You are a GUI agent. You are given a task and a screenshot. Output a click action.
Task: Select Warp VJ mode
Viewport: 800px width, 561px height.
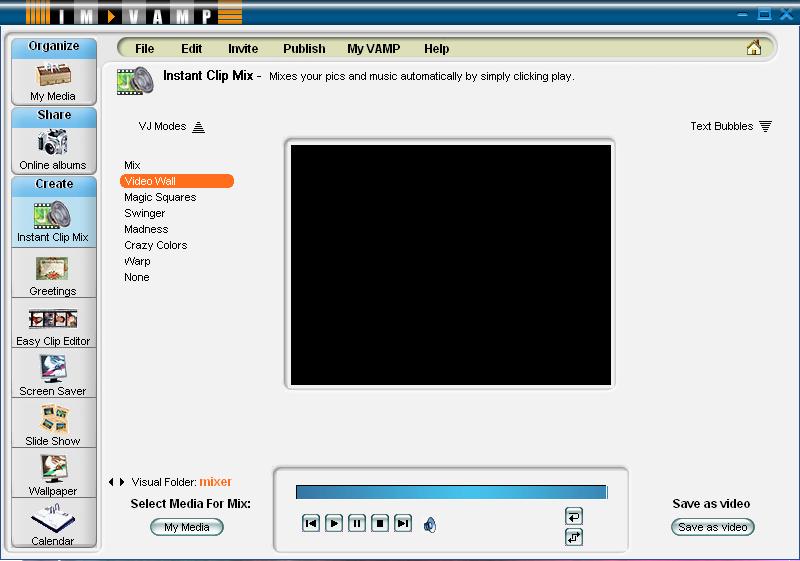tap(137, 261)
